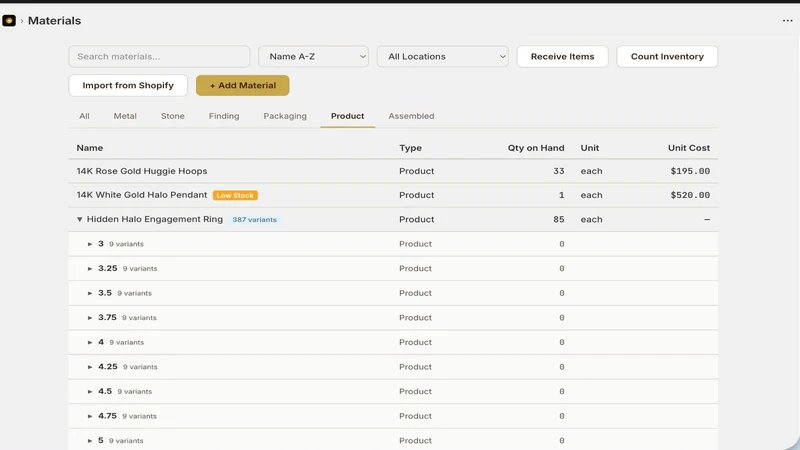Click the Add Material button

pyautogui.click(x=242, y=85)
